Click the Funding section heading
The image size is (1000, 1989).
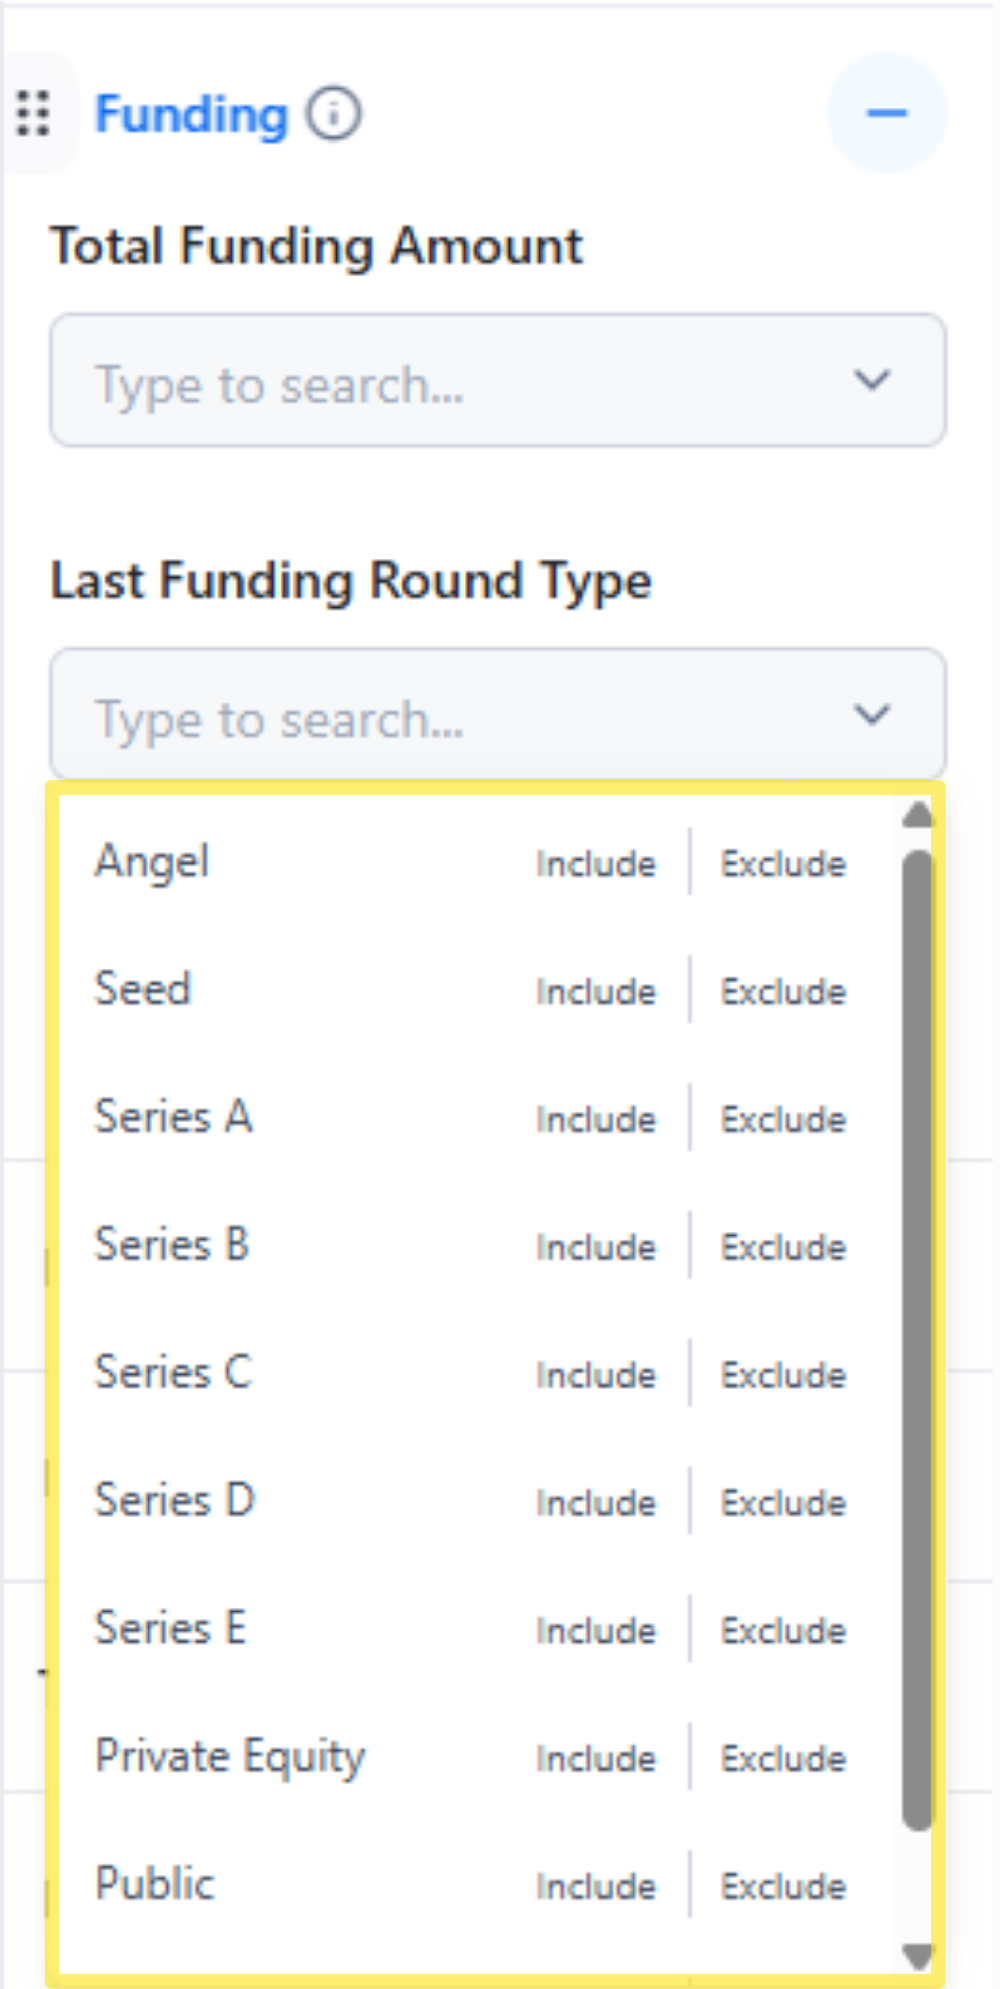point(190,113)
